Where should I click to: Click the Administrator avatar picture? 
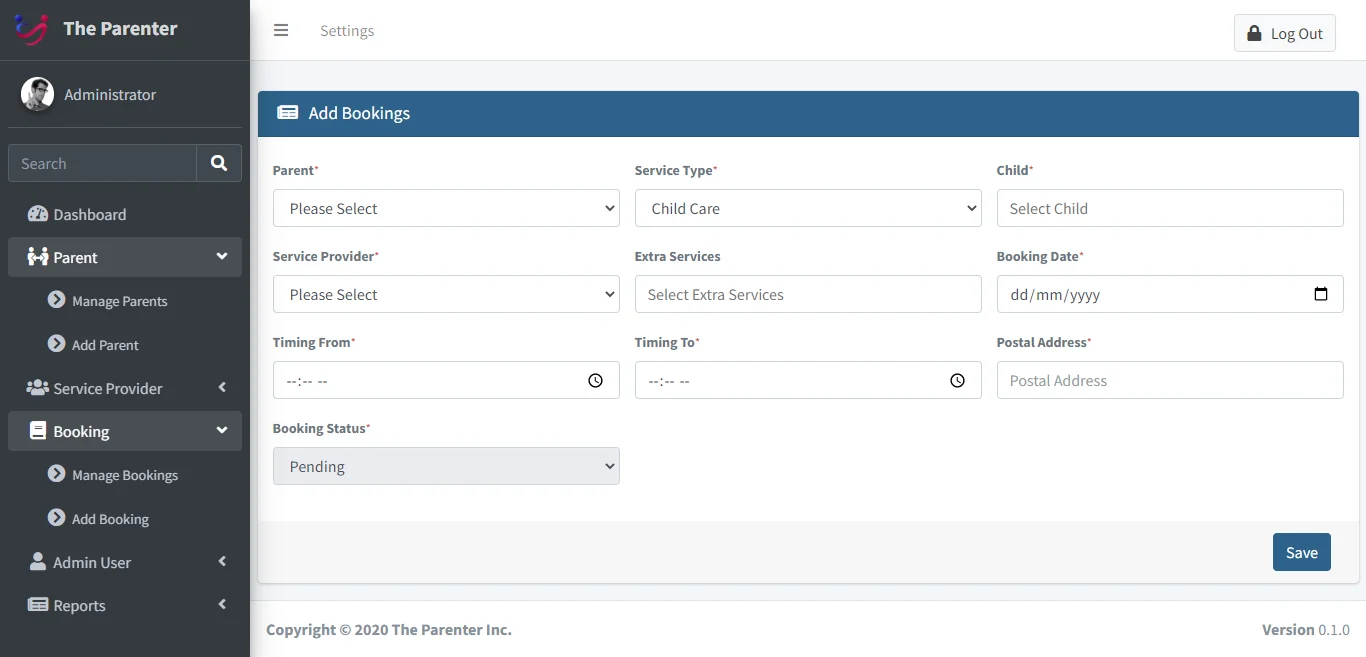(37, 94)
